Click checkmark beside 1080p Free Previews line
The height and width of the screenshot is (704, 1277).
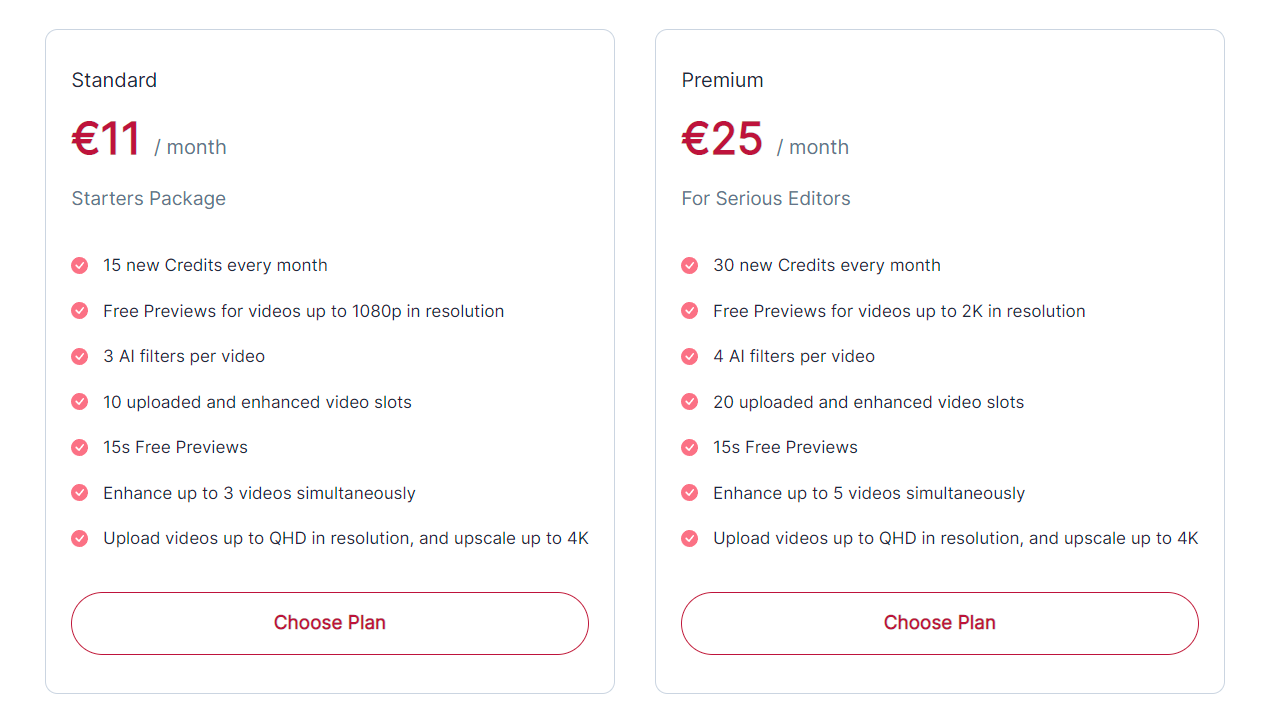pos(80,311)
